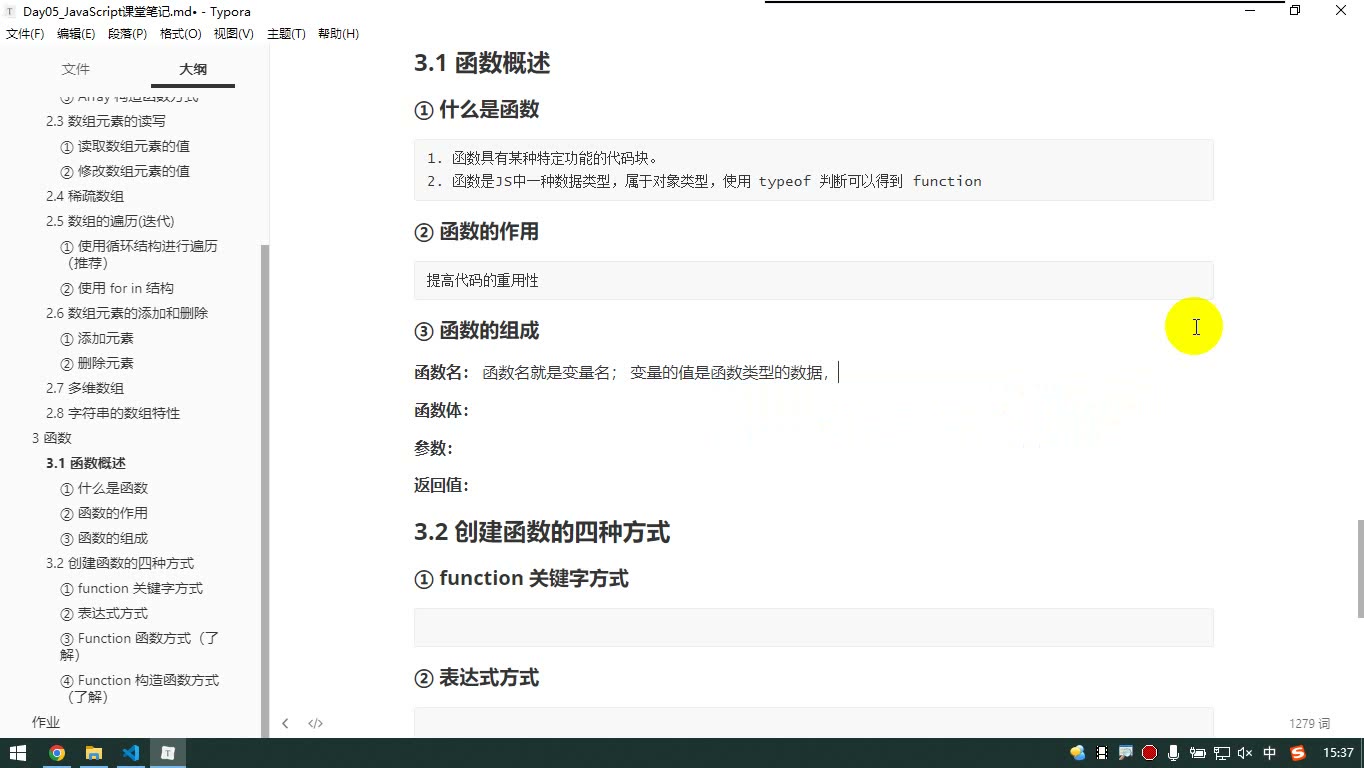Click the 1279 词 word count status
The image size is (1364, 768).
pyautogui.click(x=1309, y=723)
